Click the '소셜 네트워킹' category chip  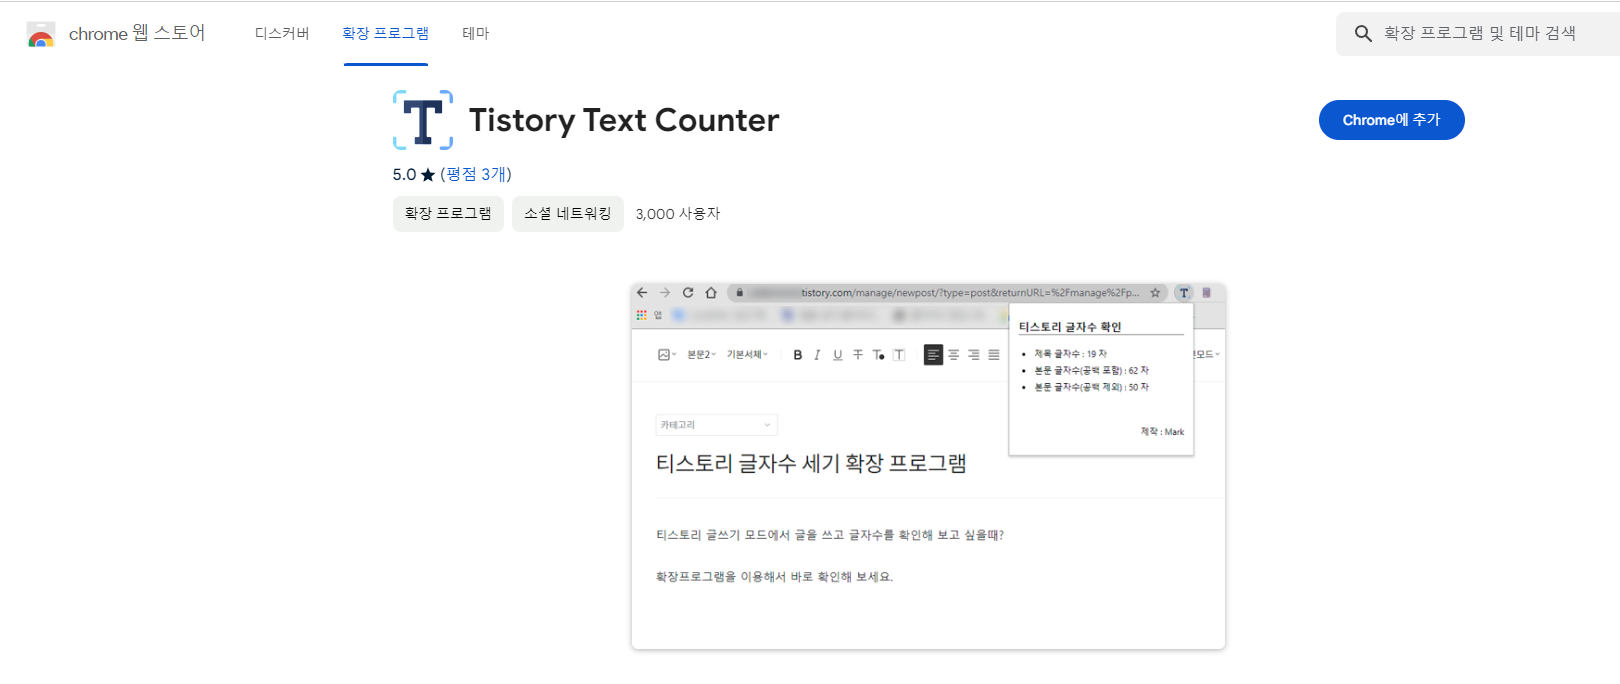coord(568,214)
